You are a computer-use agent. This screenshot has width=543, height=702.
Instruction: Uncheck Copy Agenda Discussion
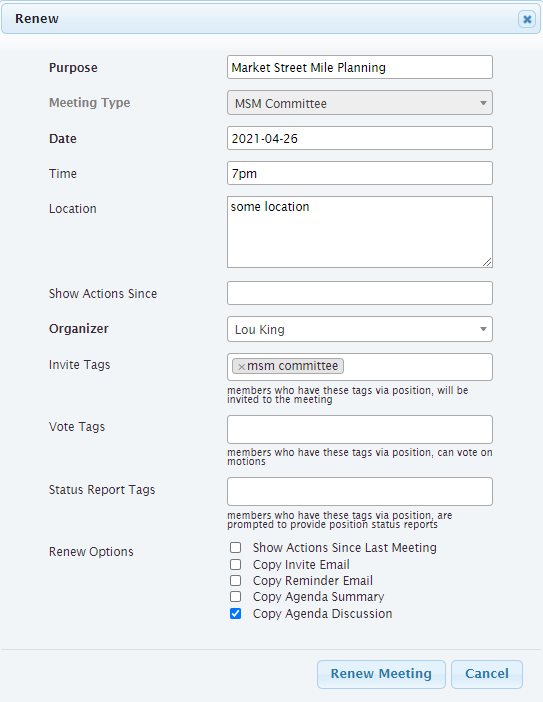(x=235, y=613)
